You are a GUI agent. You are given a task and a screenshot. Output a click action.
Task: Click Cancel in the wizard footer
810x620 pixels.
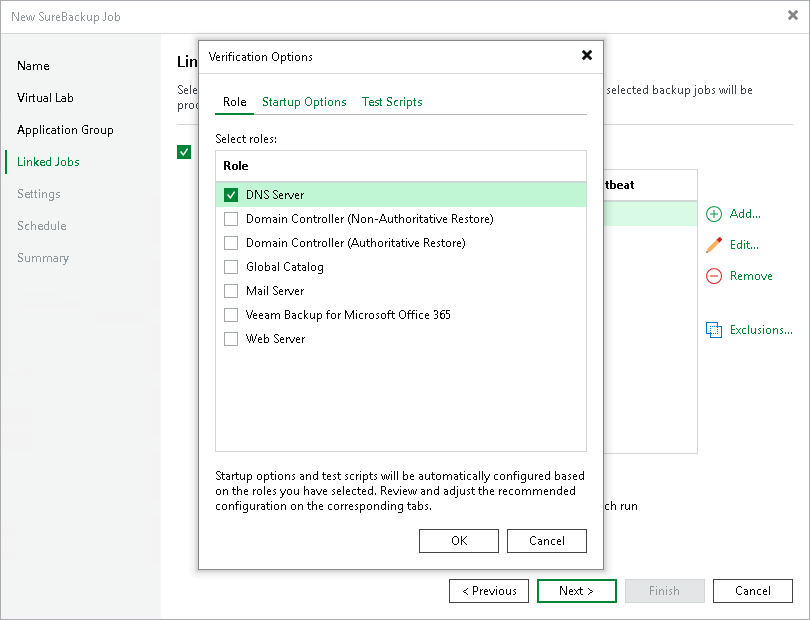(x=753, y=591)
